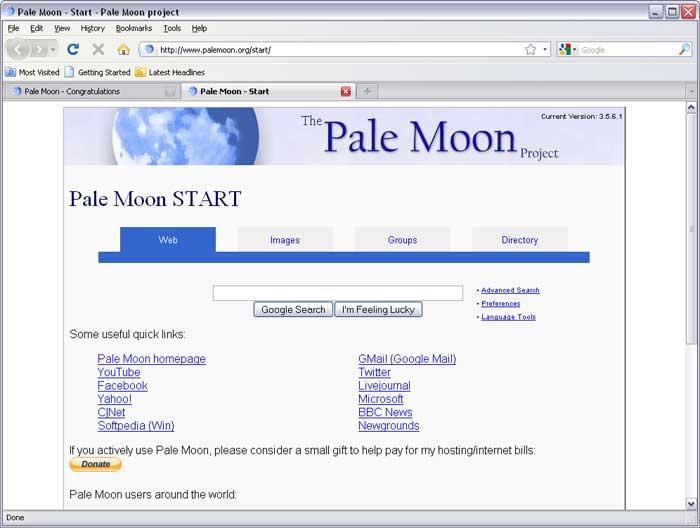The width and height of the screenshot is (700, 528).
Task: Open the Facebook quick link
Action: pyautogui.click(x=122, y=386)
